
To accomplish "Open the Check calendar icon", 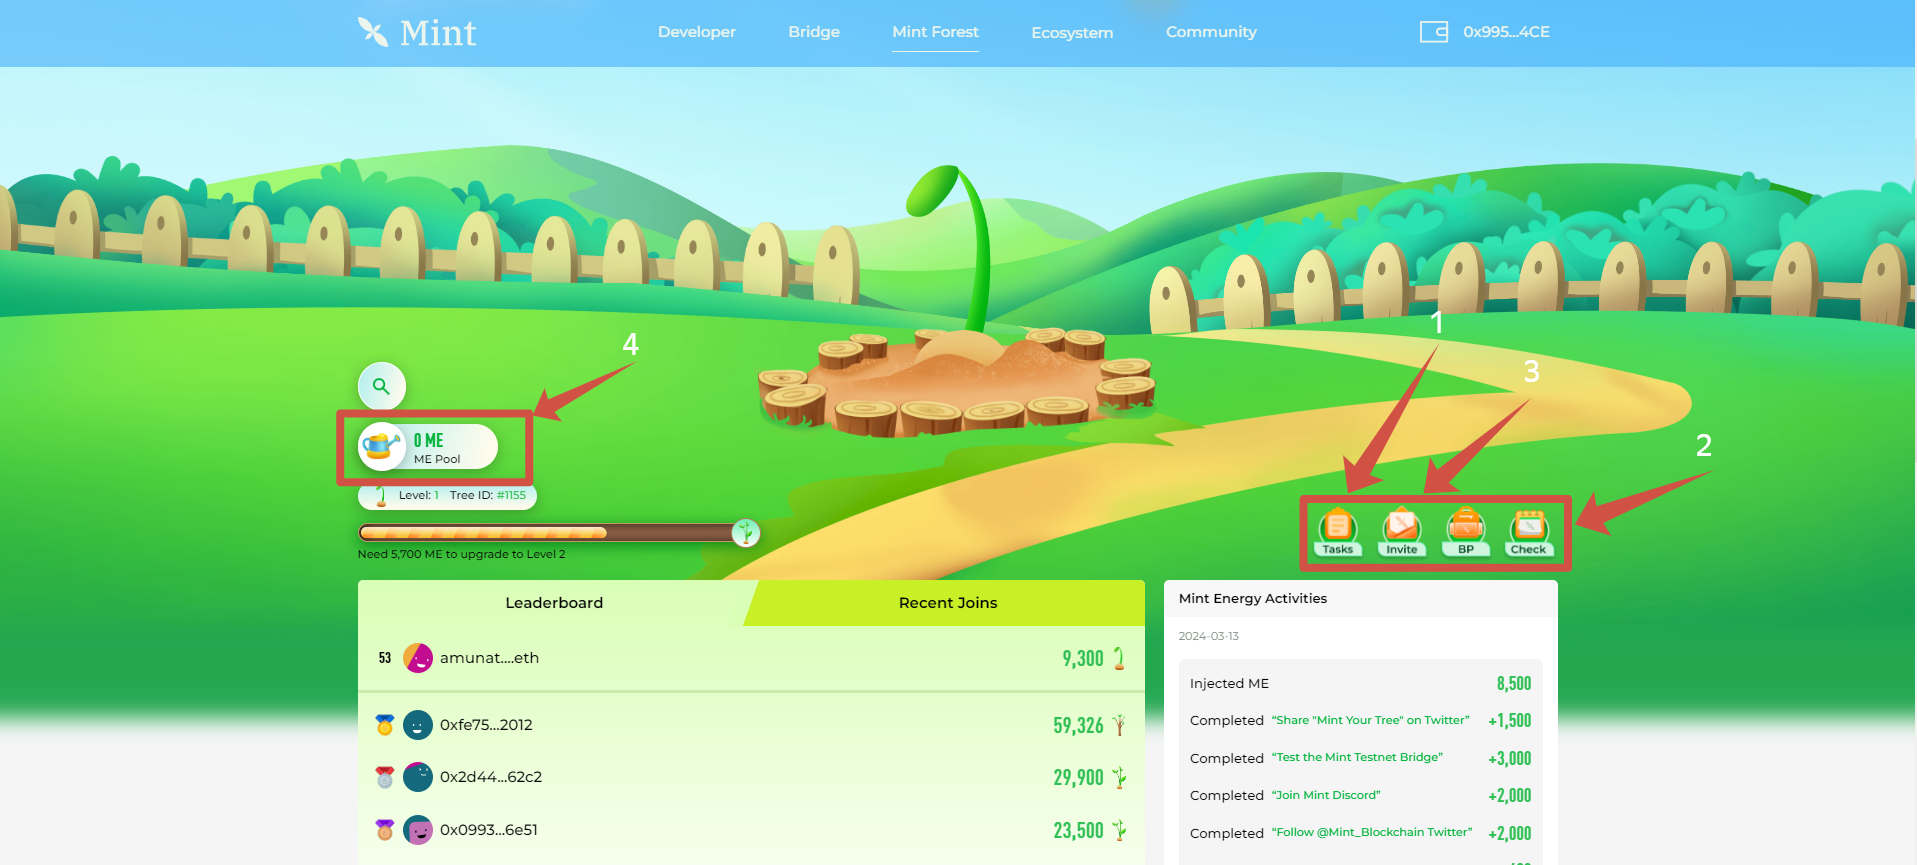I will (x=1529, y=532).
